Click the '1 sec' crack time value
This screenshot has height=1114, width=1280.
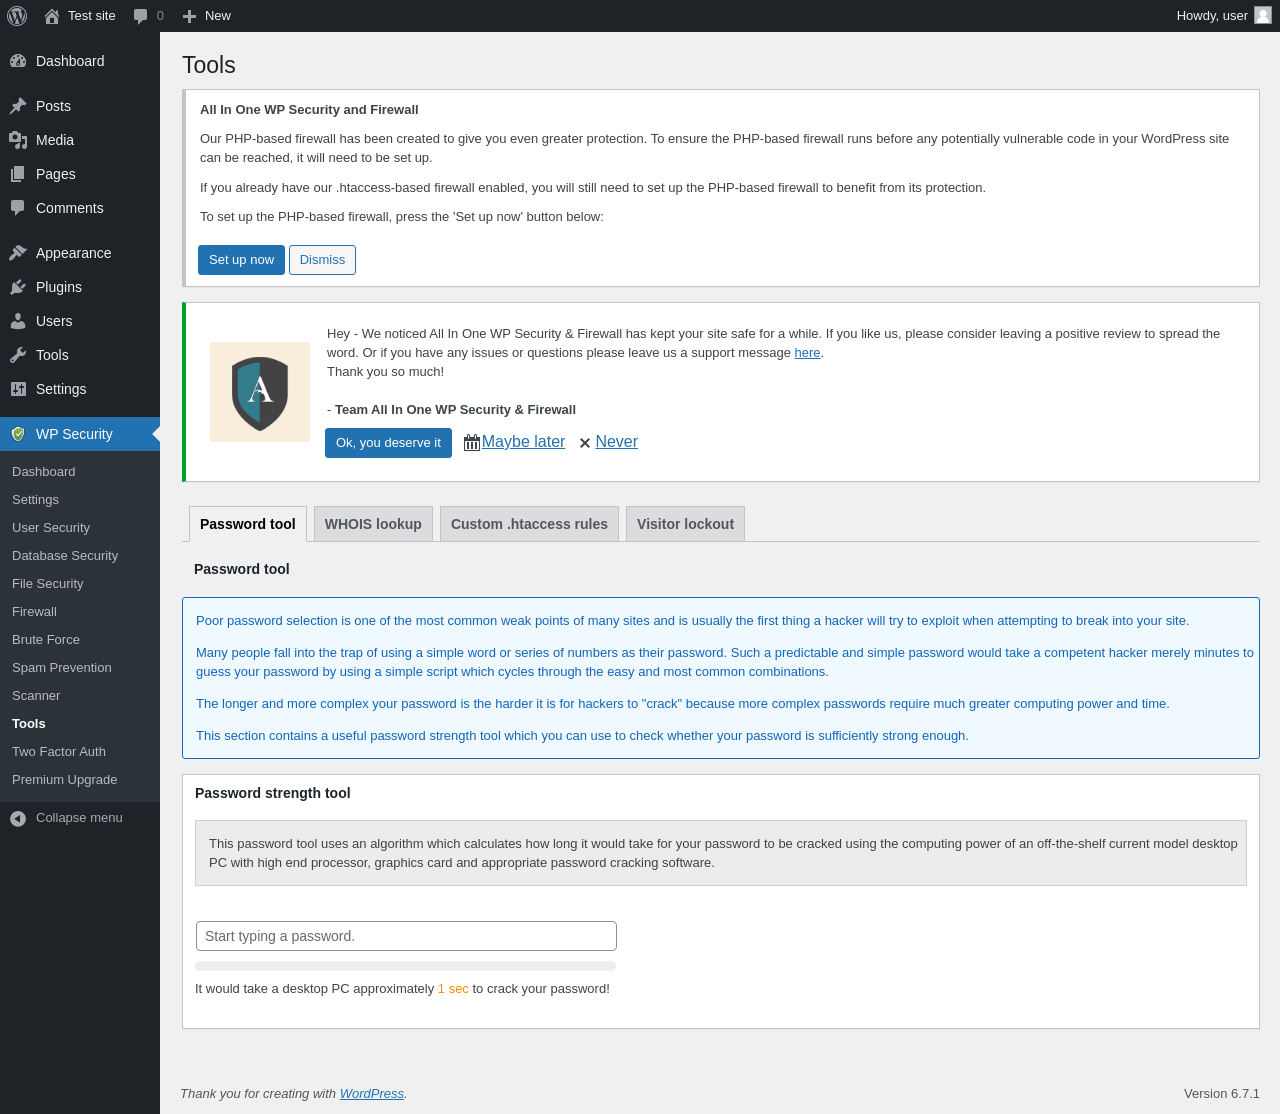tap(453, 989)
